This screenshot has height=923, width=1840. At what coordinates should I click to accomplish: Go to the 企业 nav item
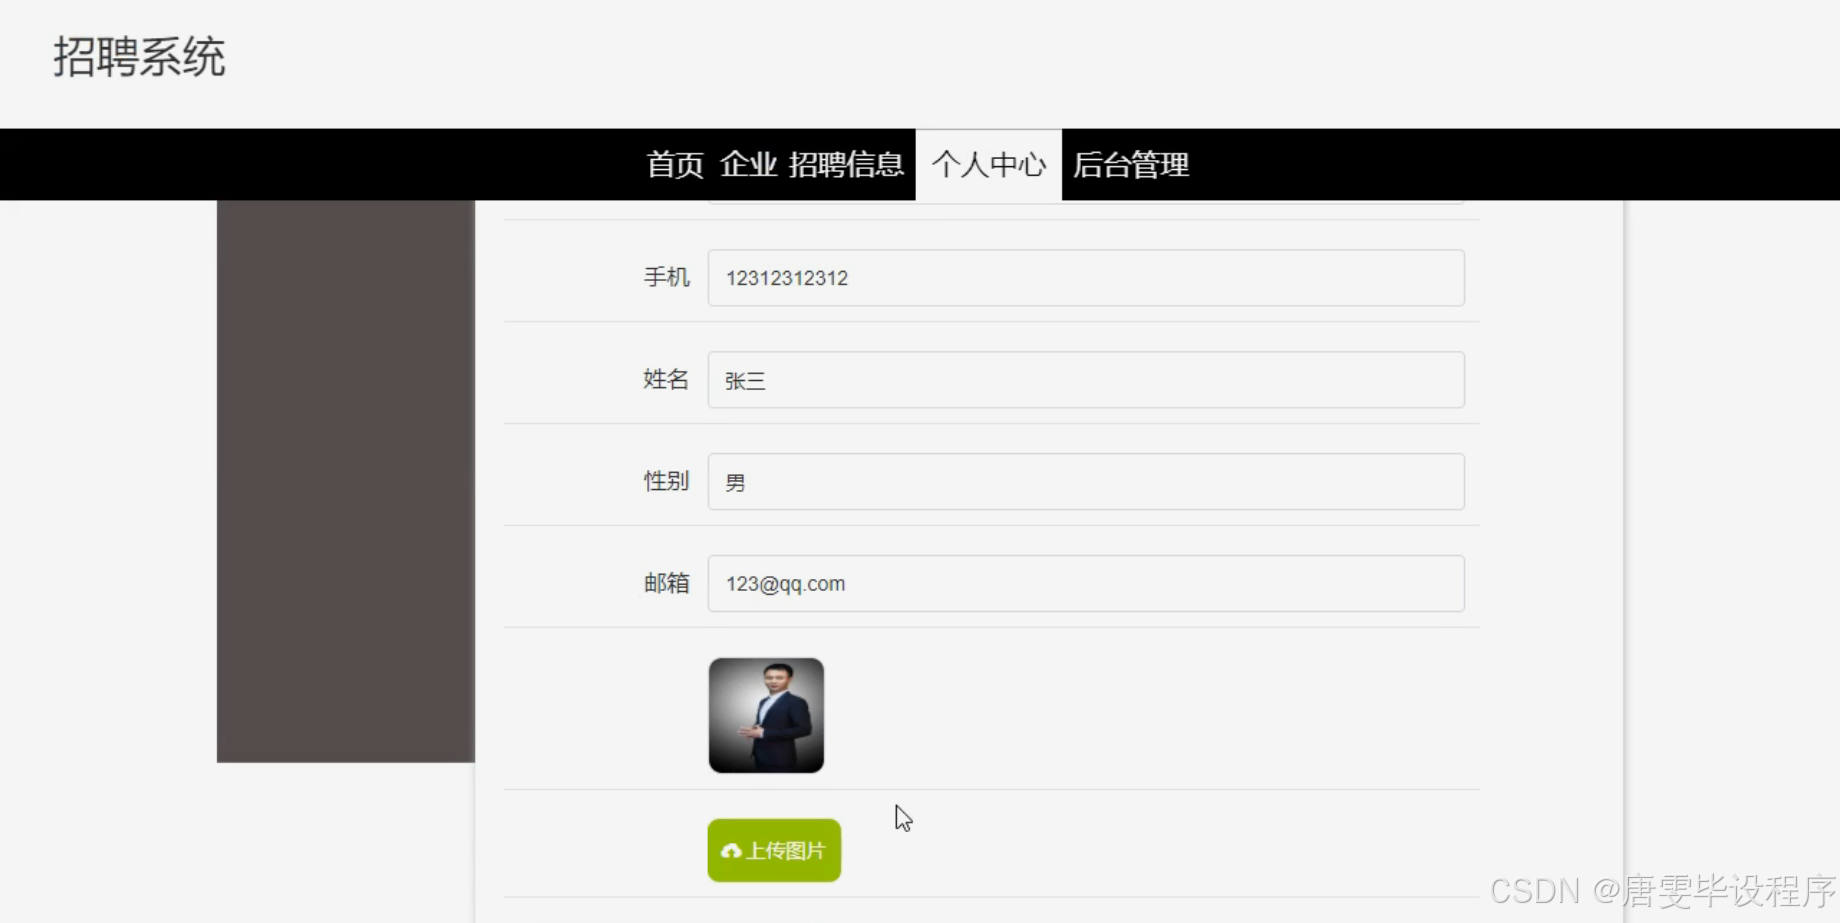[748, 165]
